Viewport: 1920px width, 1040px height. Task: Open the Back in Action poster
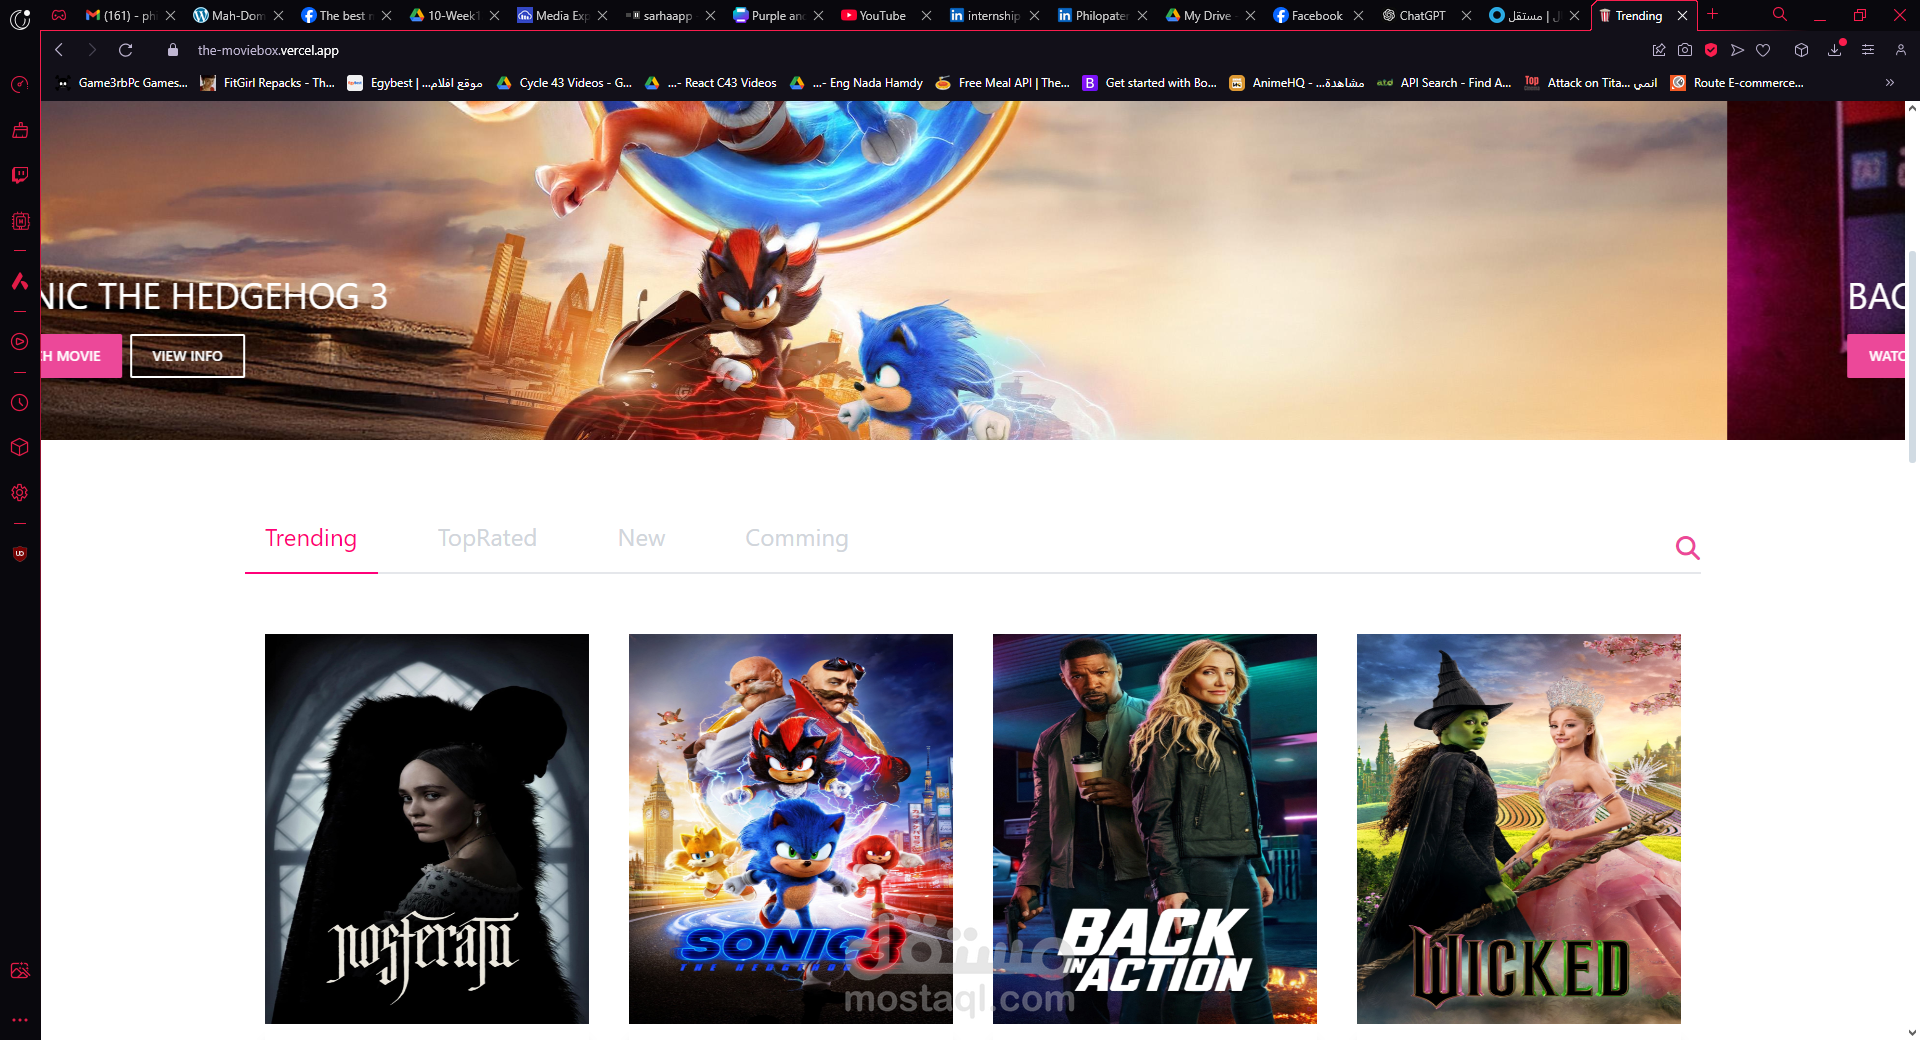tap(1155, 828)
